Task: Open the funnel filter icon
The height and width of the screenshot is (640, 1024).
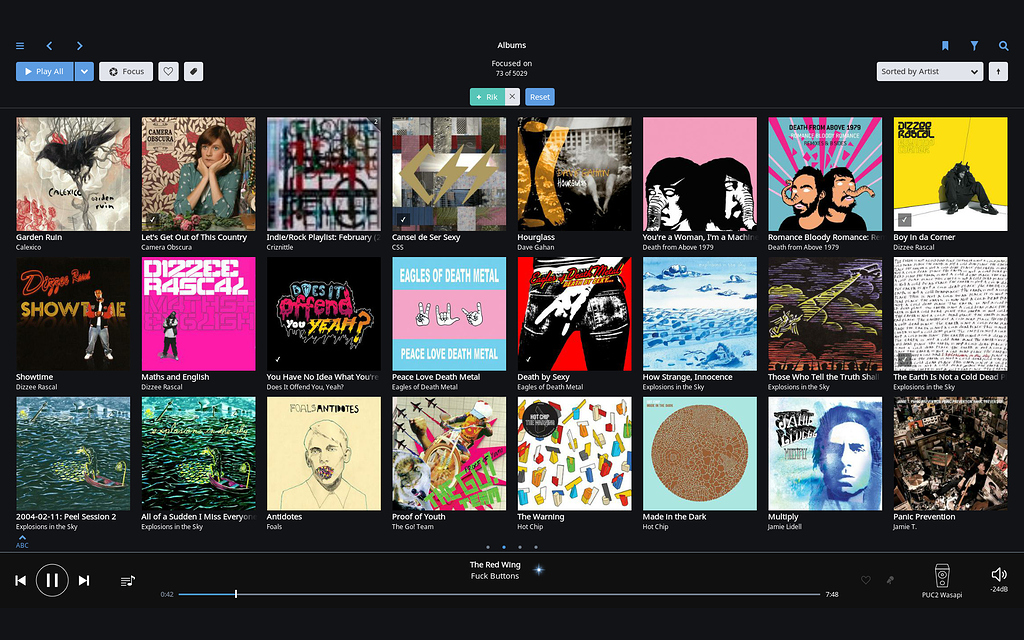Action: 972,46
